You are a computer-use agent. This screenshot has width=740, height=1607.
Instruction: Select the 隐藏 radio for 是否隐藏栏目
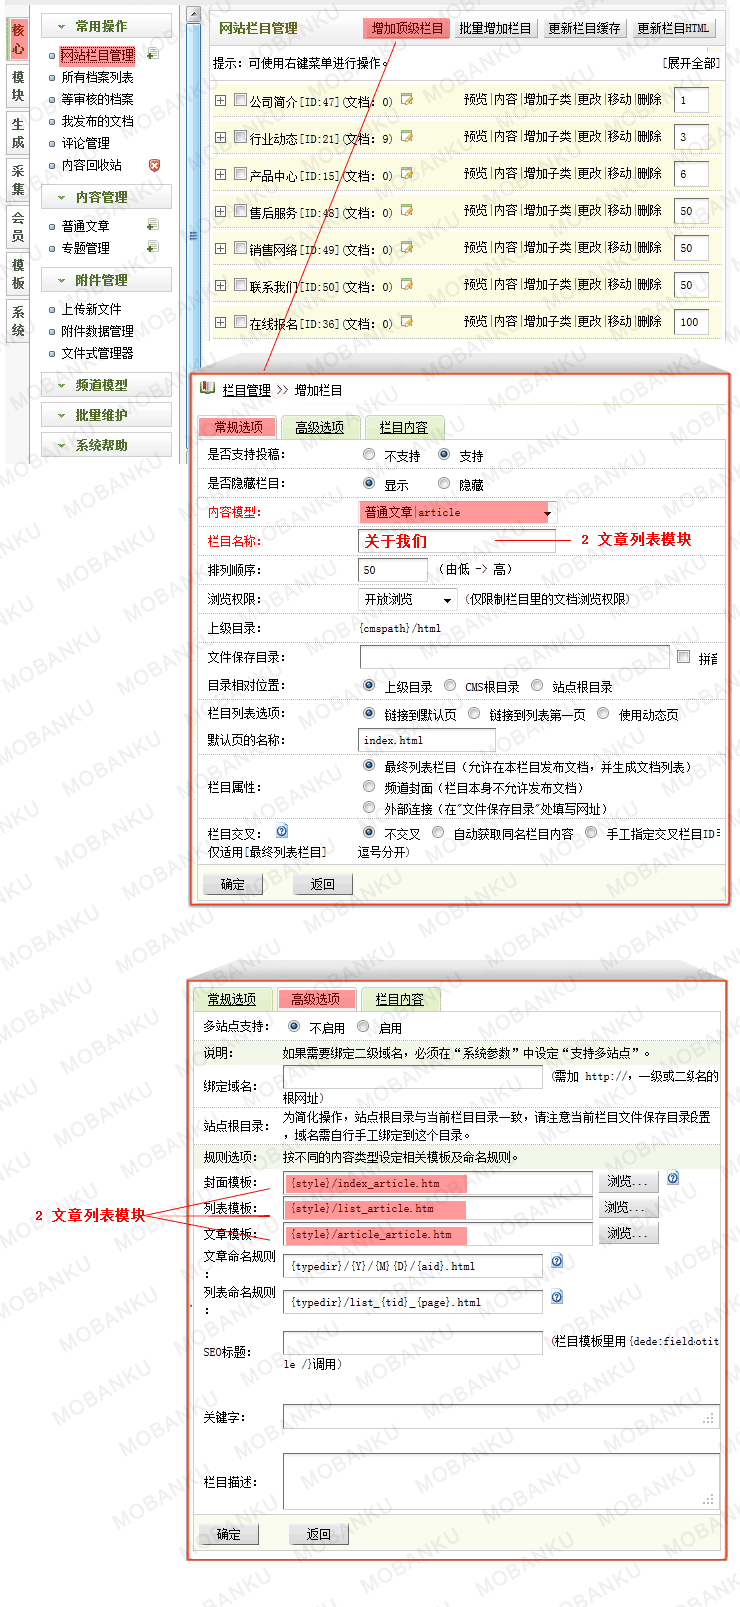[x=444, y=483]
